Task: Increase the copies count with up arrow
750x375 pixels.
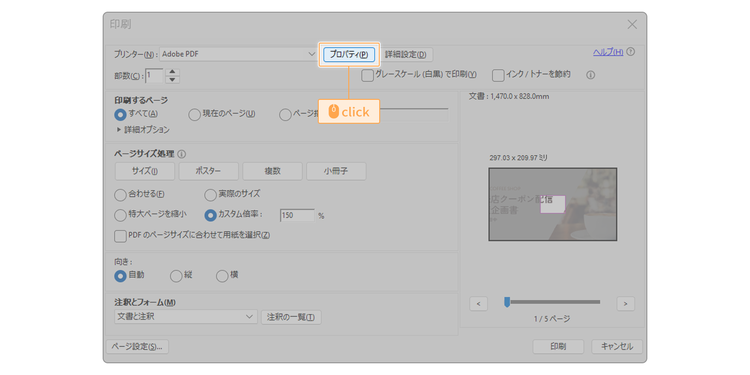Action: tap(172, 72)
